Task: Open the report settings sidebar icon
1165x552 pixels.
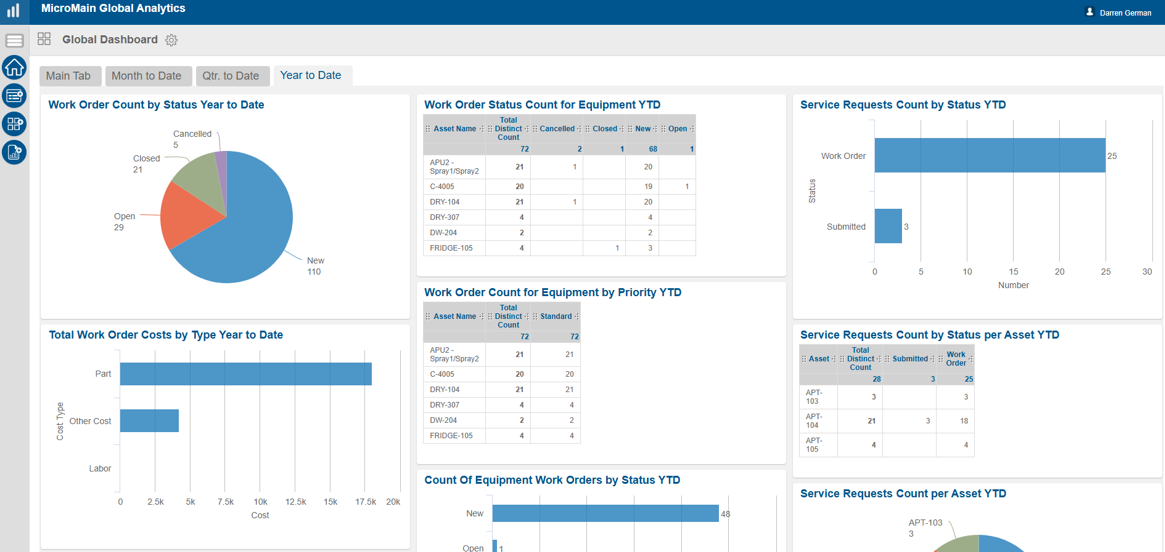Action: [15, 152]
